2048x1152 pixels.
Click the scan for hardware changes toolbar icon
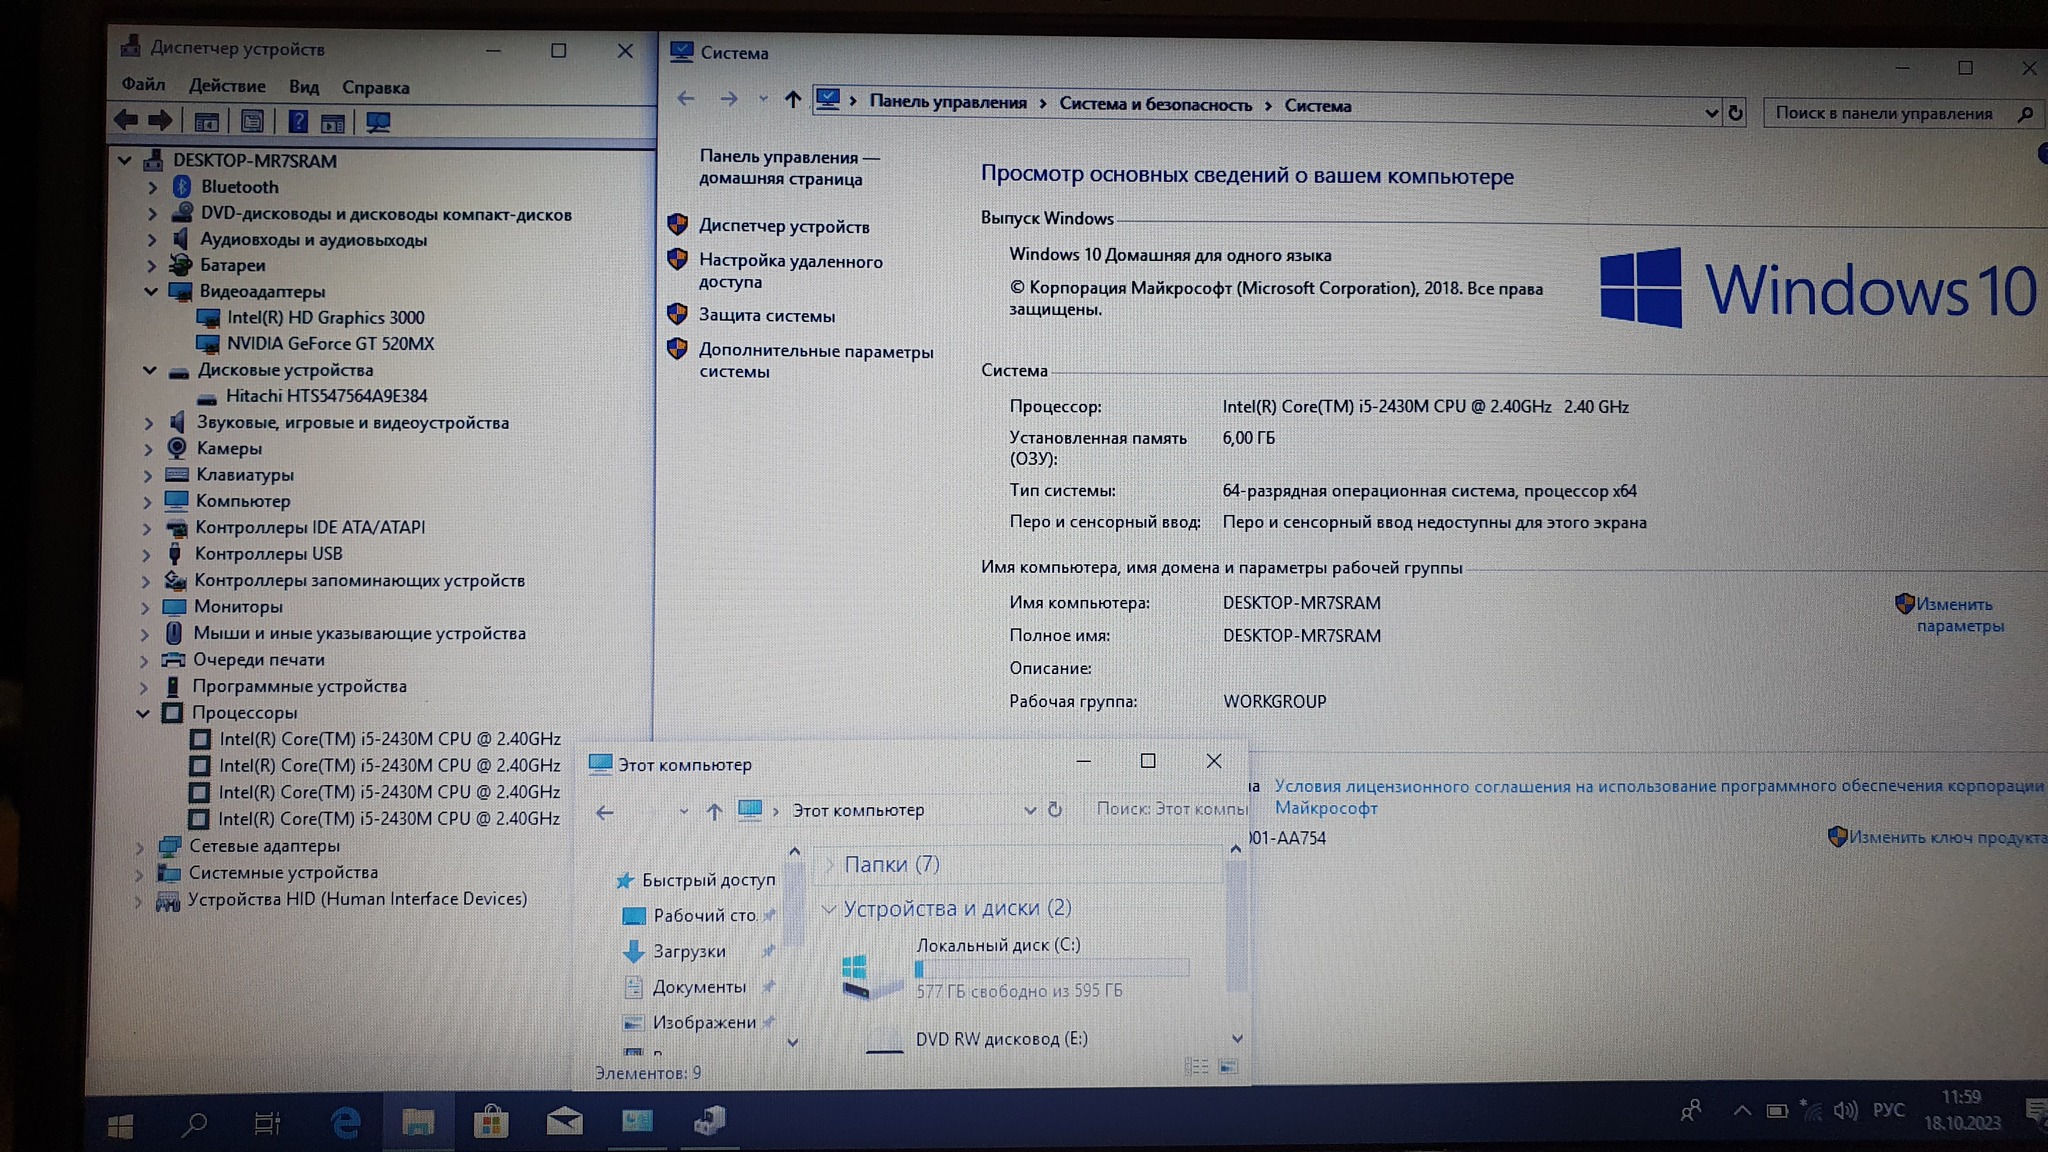(x=378, y=122)
